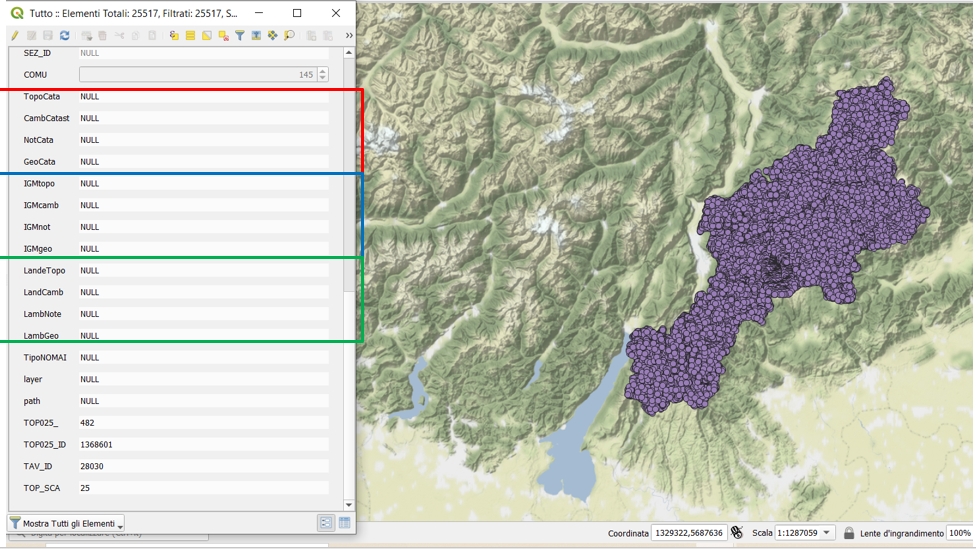Expand the toolbar overflow chevron

click(x=348, y=36)
